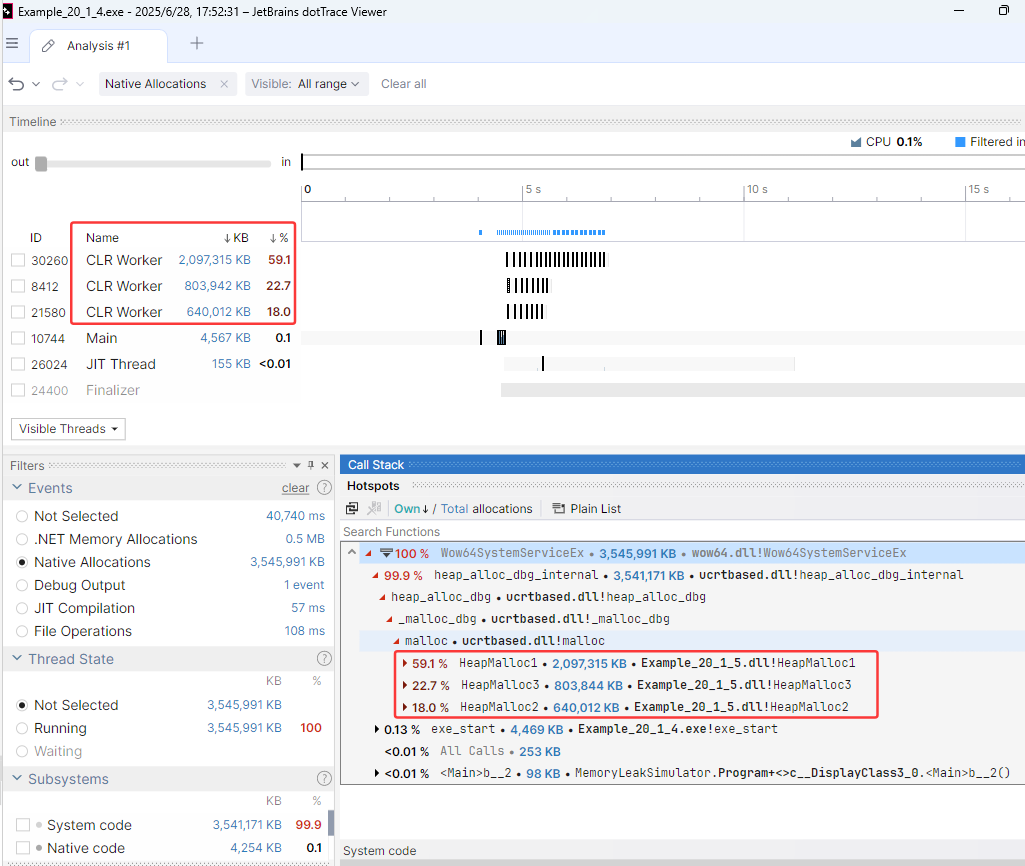This screenshot has height=866, width=1025.
Task: Pin the Filters panel
Action: (x=311, y=465)
